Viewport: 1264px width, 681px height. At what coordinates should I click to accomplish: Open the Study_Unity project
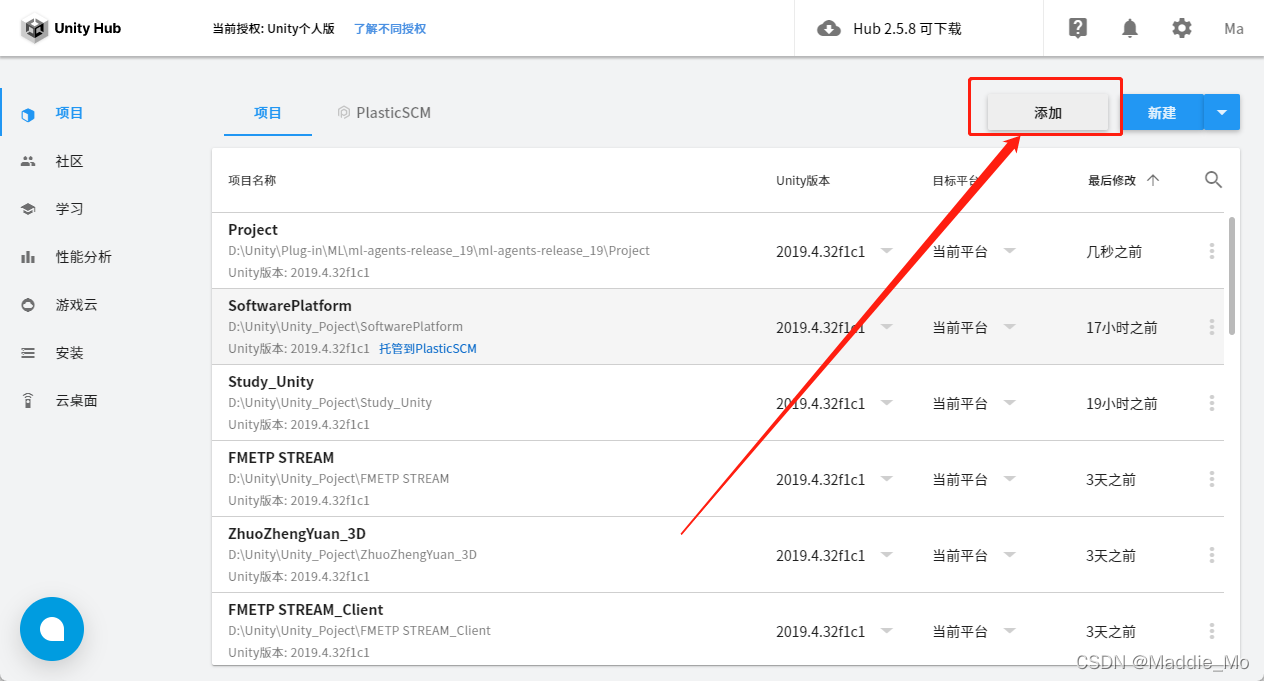point(271,382)
